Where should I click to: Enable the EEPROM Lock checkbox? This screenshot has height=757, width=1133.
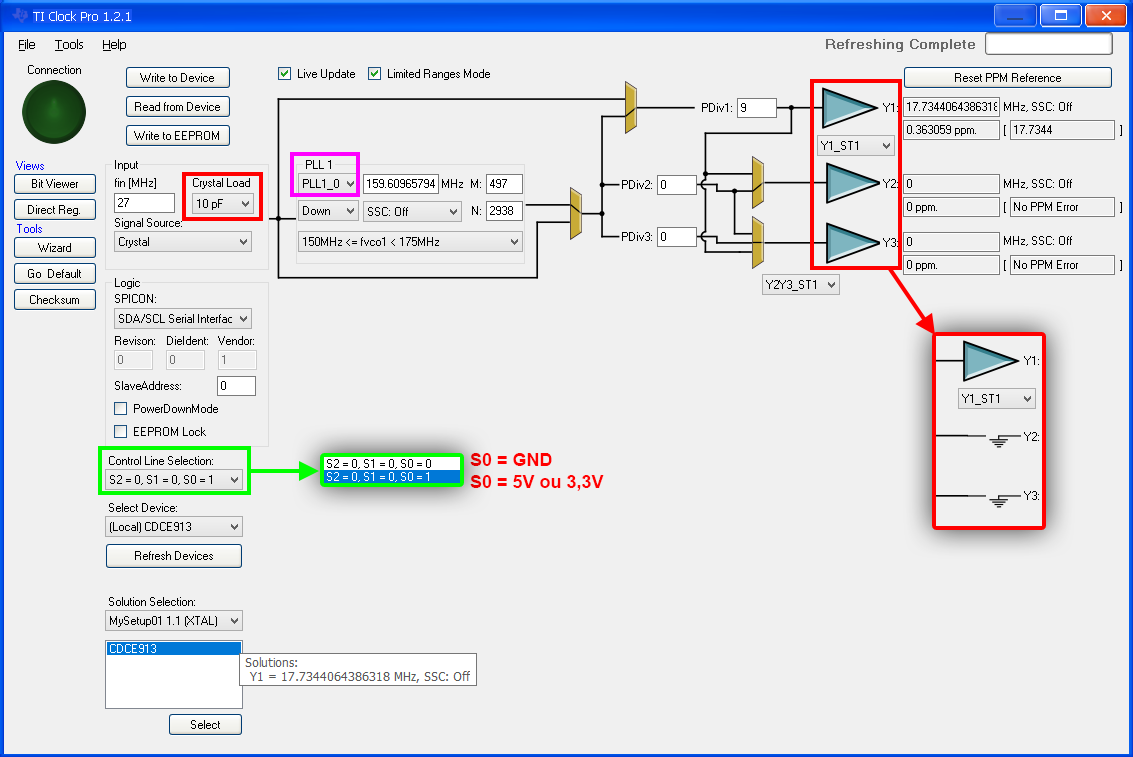[121, 432]
